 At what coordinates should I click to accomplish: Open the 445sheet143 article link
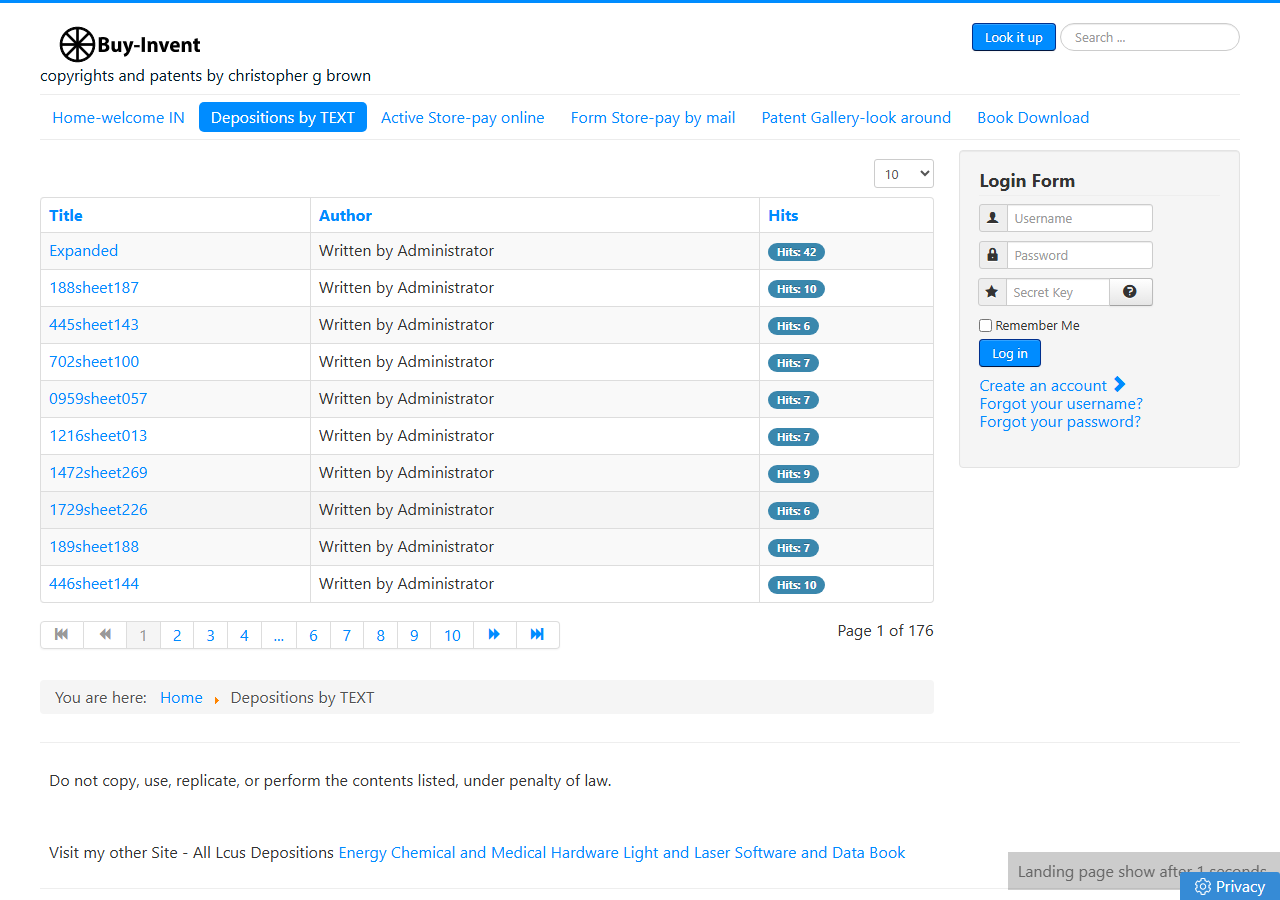[94, 325]
